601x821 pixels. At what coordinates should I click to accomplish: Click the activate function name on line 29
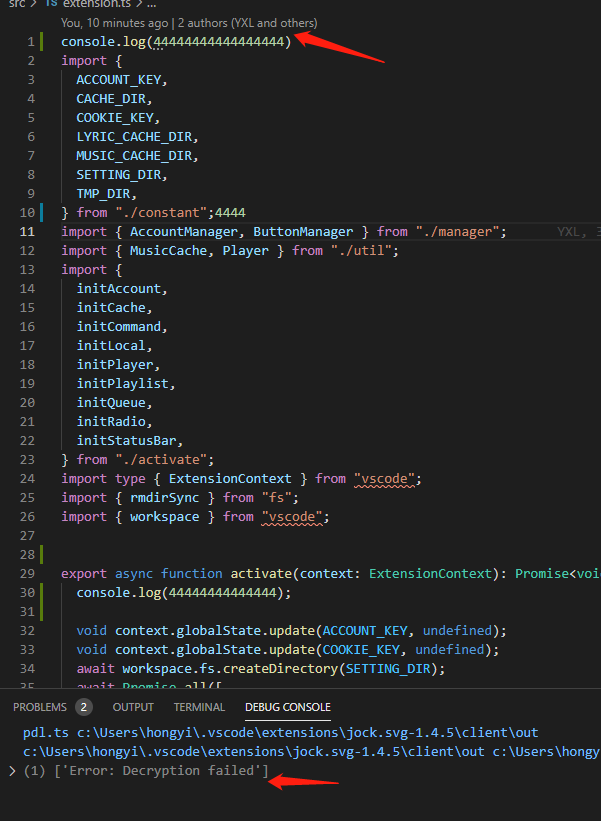261,573
